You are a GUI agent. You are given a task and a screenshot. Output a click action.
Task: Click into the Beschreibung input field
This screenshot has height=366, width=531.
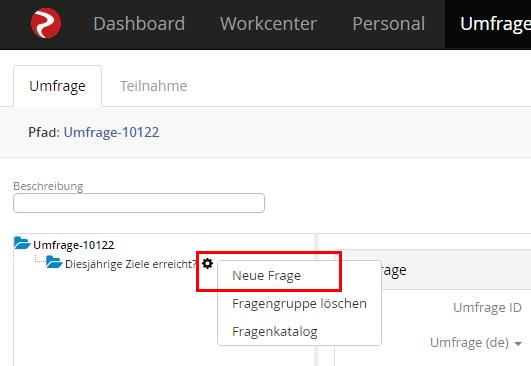(x=139, y=203)
